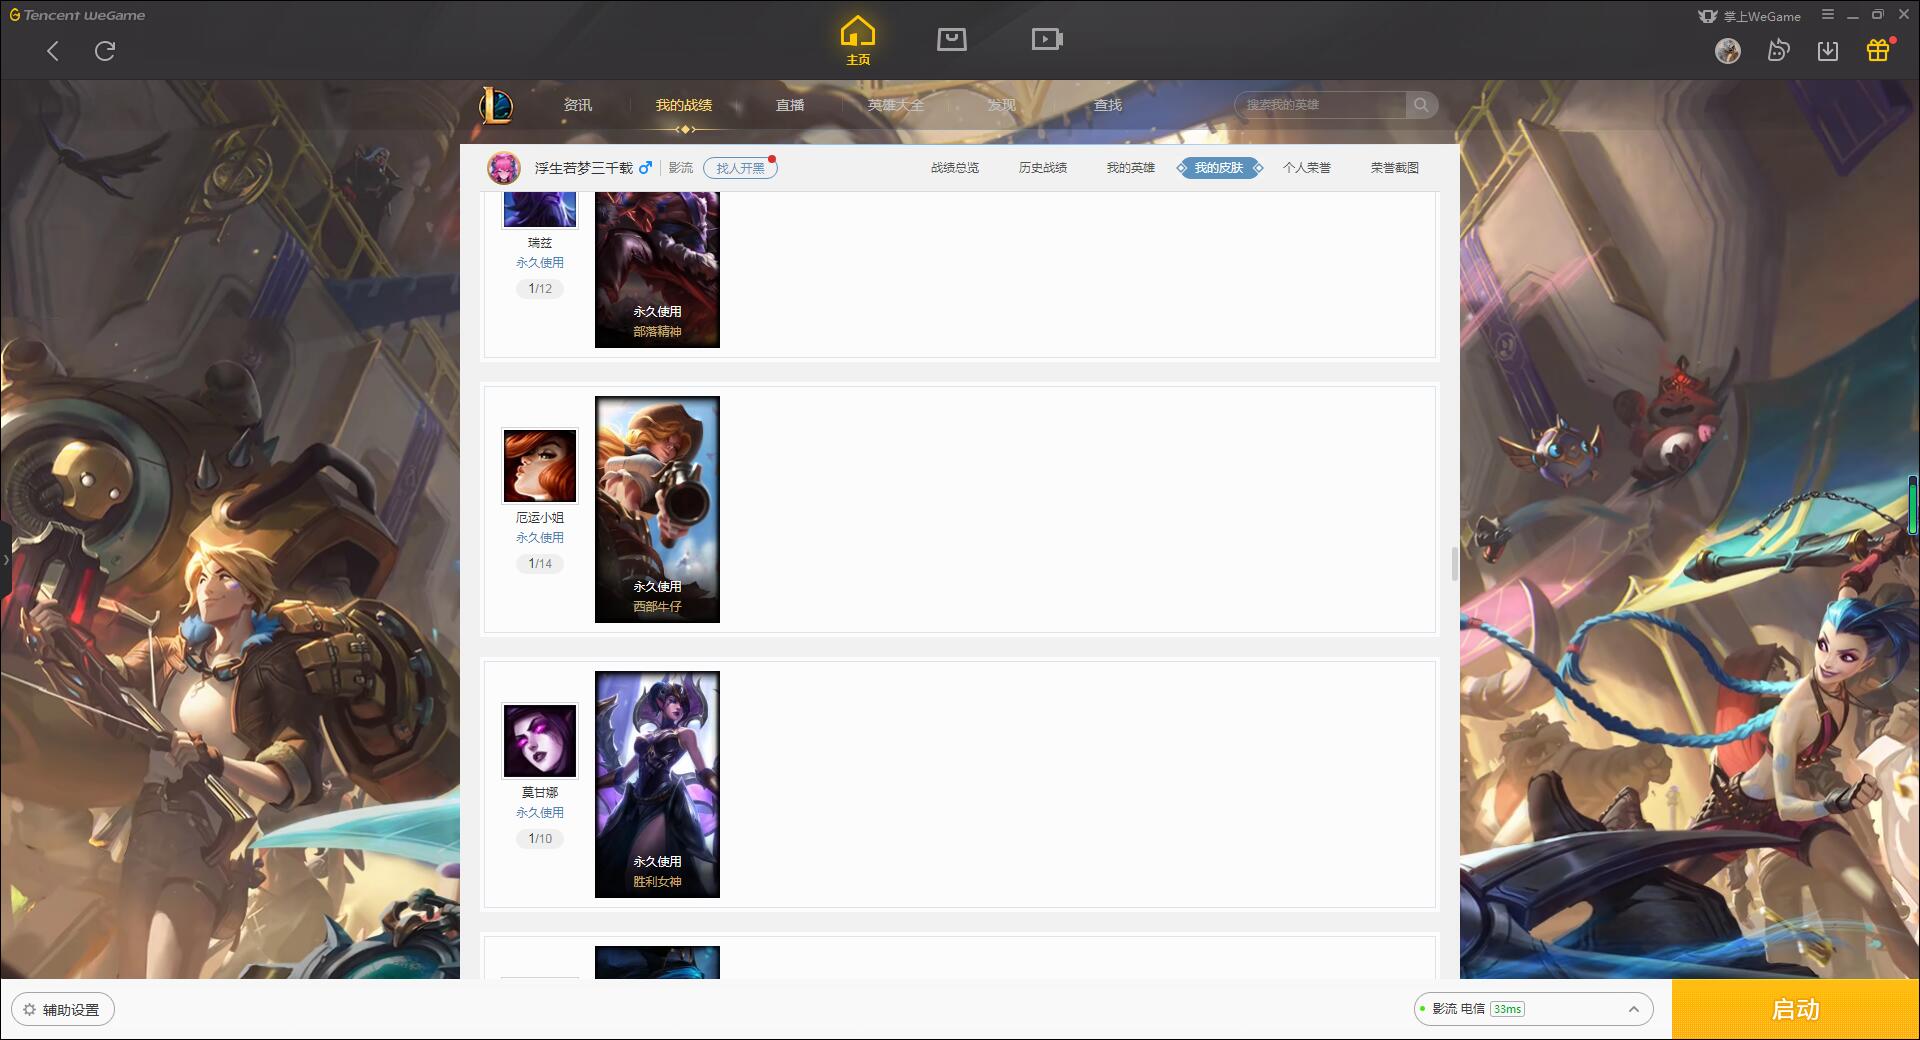Open the user avatar in top right

pos(1728,51)
